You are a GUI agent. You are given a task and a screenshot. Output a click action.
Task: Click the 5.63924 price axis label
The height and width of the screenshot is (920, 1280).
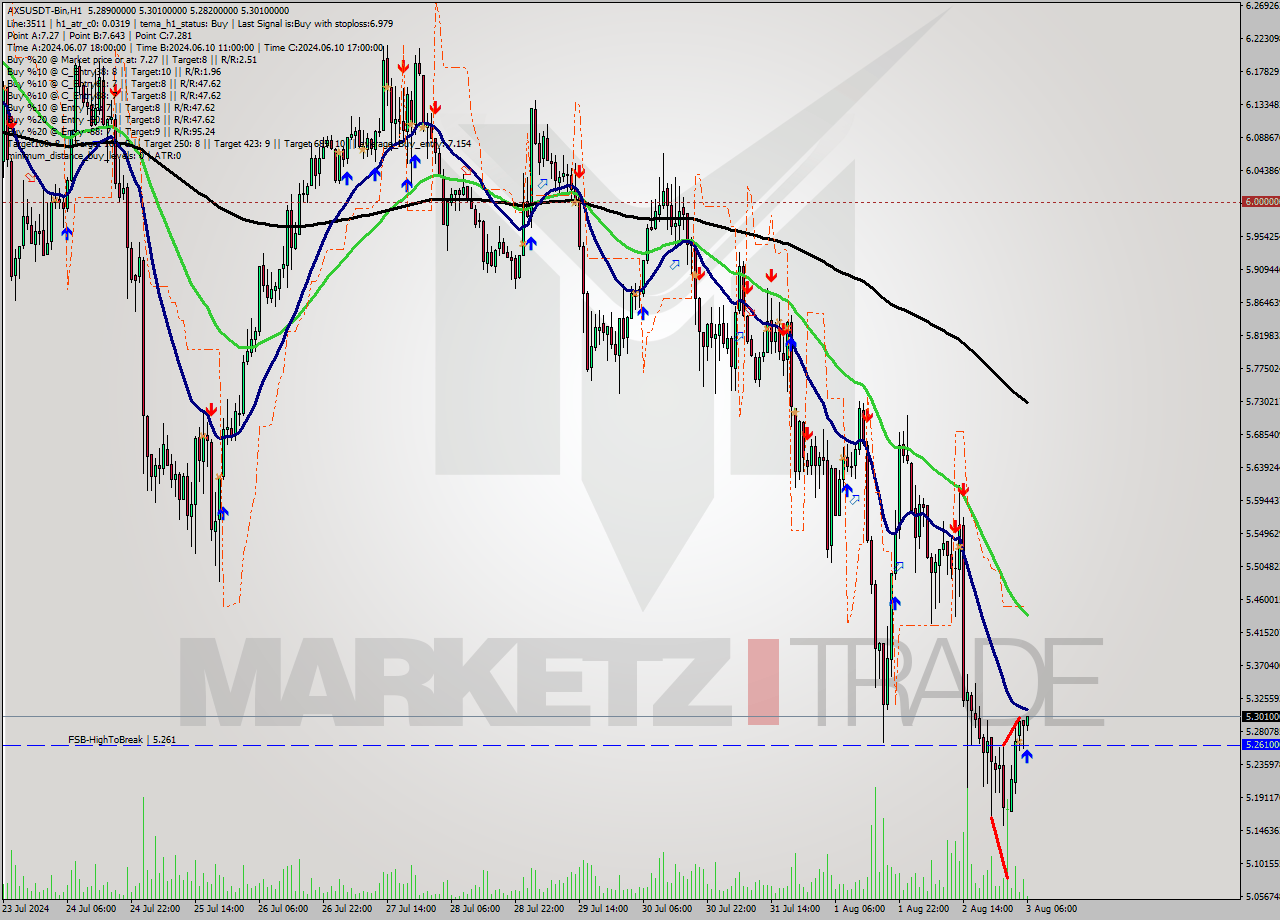point(1263,468)
